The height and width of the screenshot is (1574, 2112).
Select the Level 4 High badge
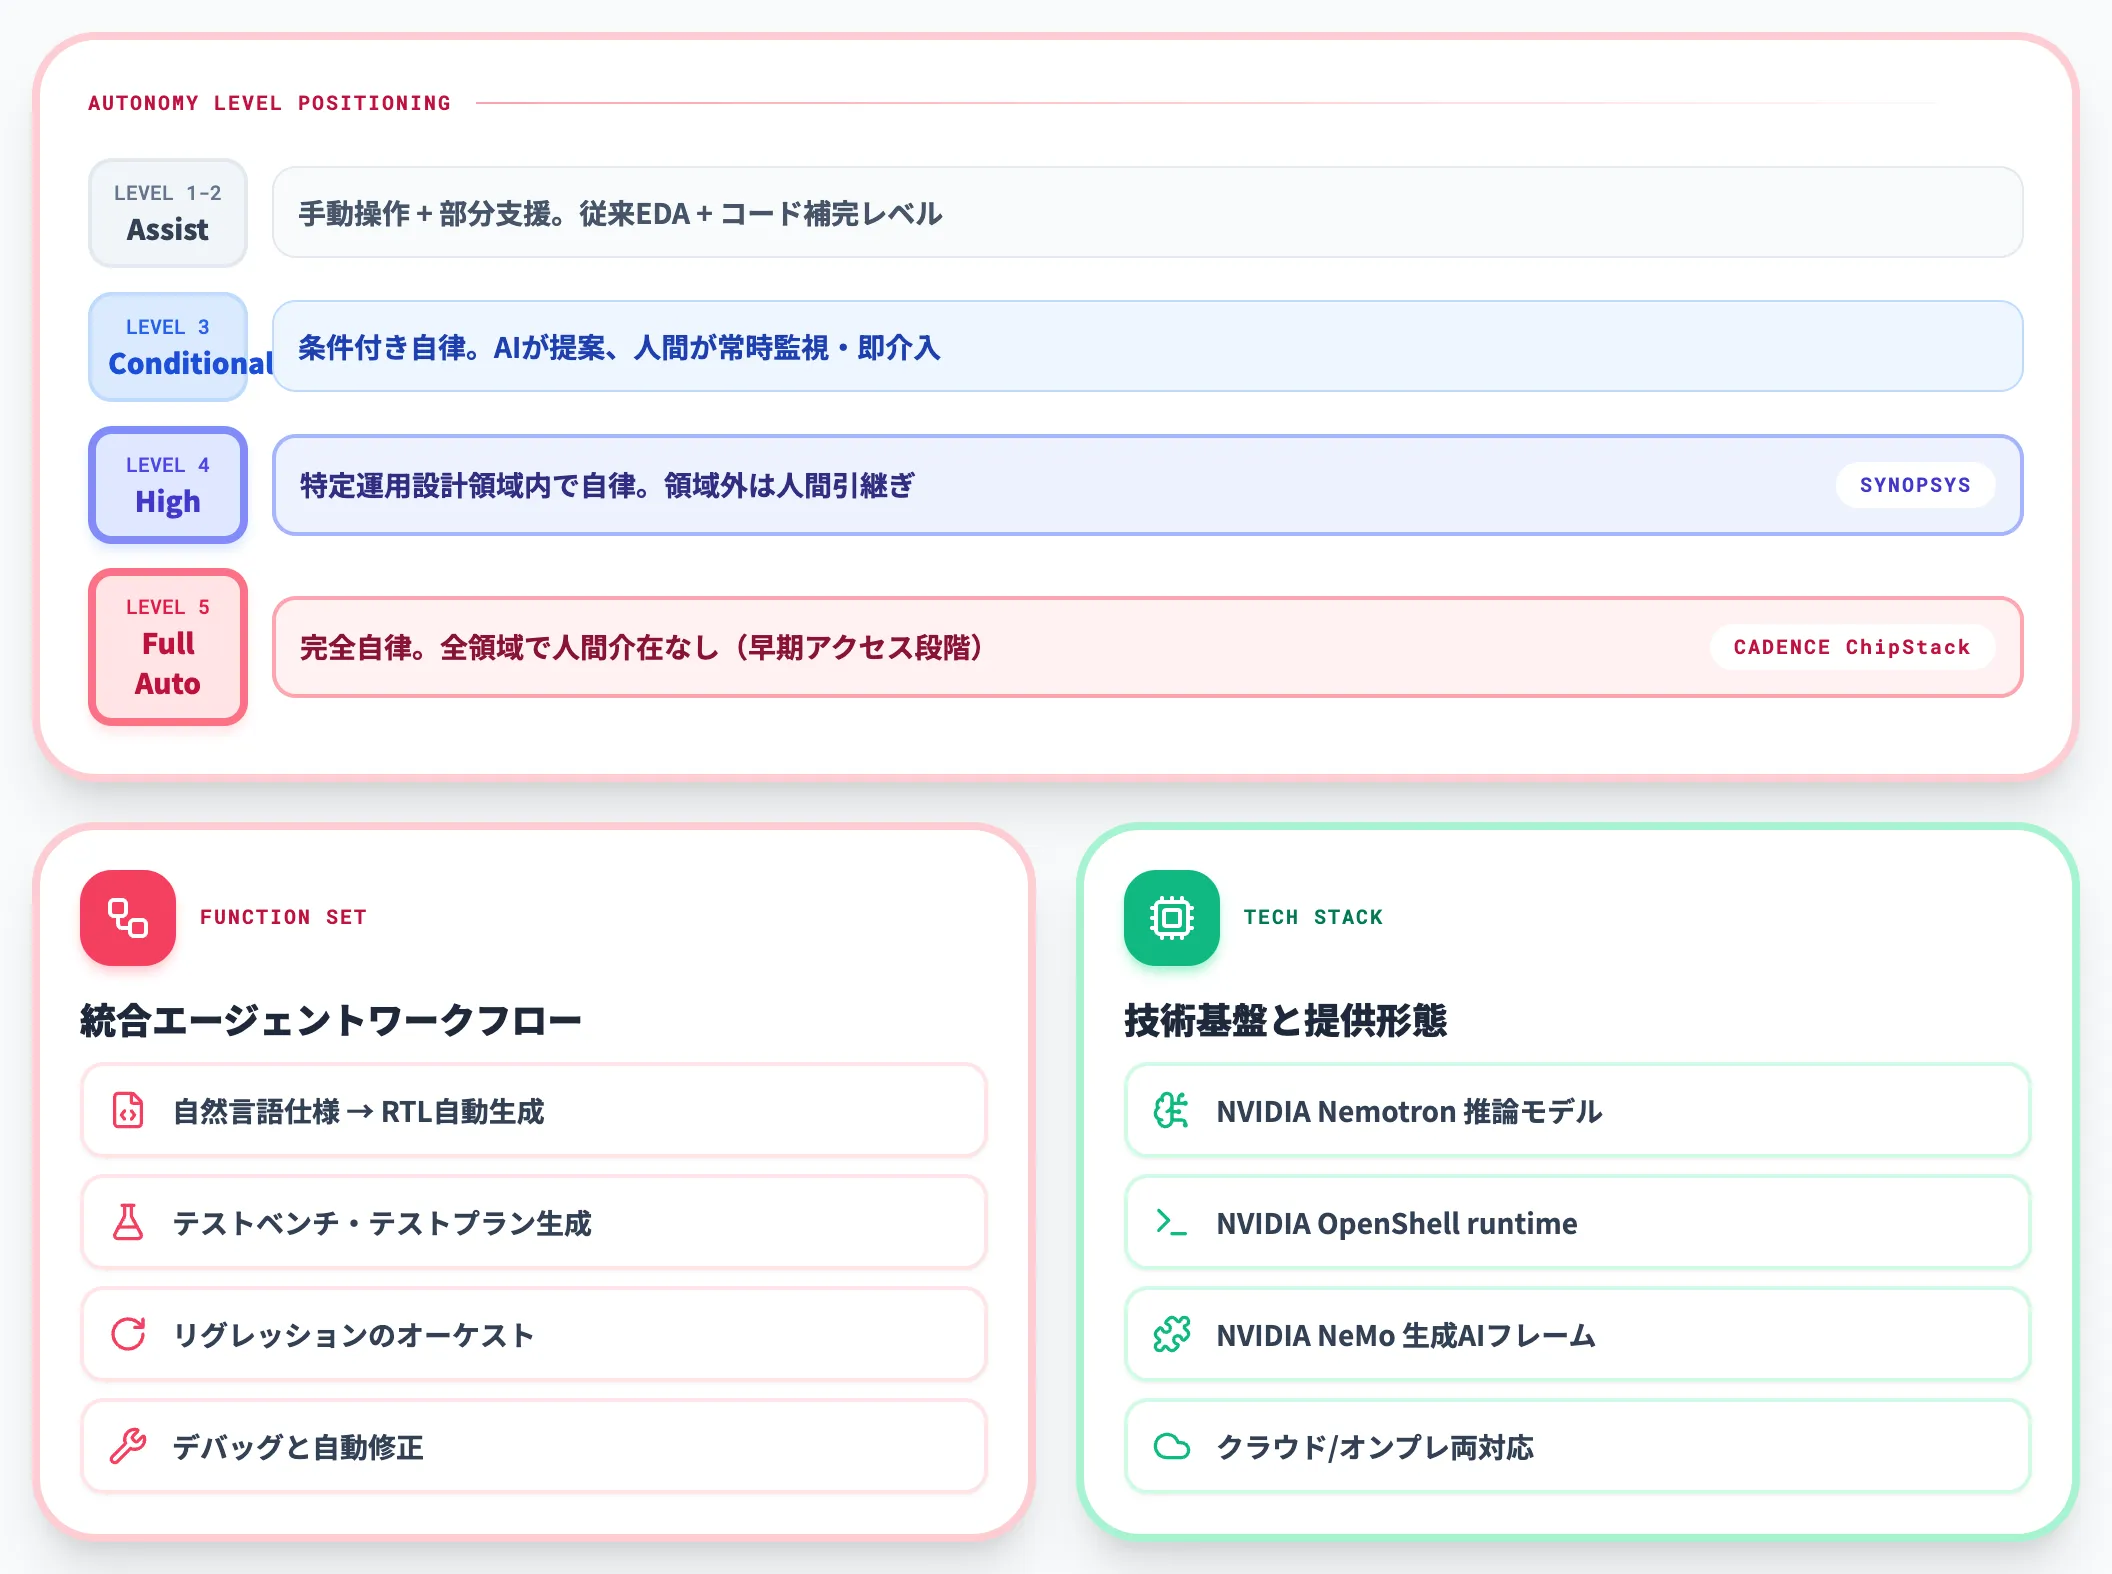pyautogui.click(x=168, y=485)
